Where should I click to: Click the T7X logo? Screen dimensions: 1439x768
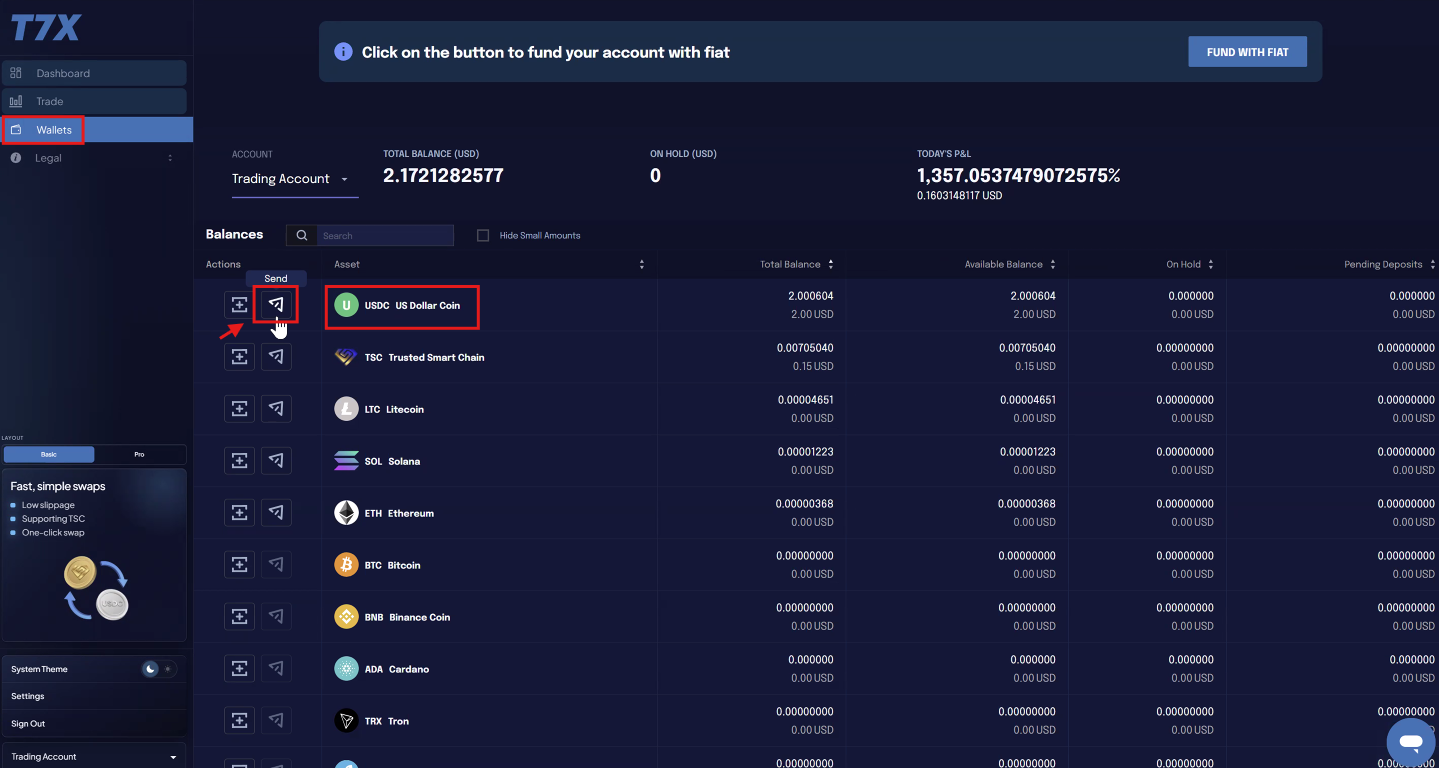tap(45, 27)
